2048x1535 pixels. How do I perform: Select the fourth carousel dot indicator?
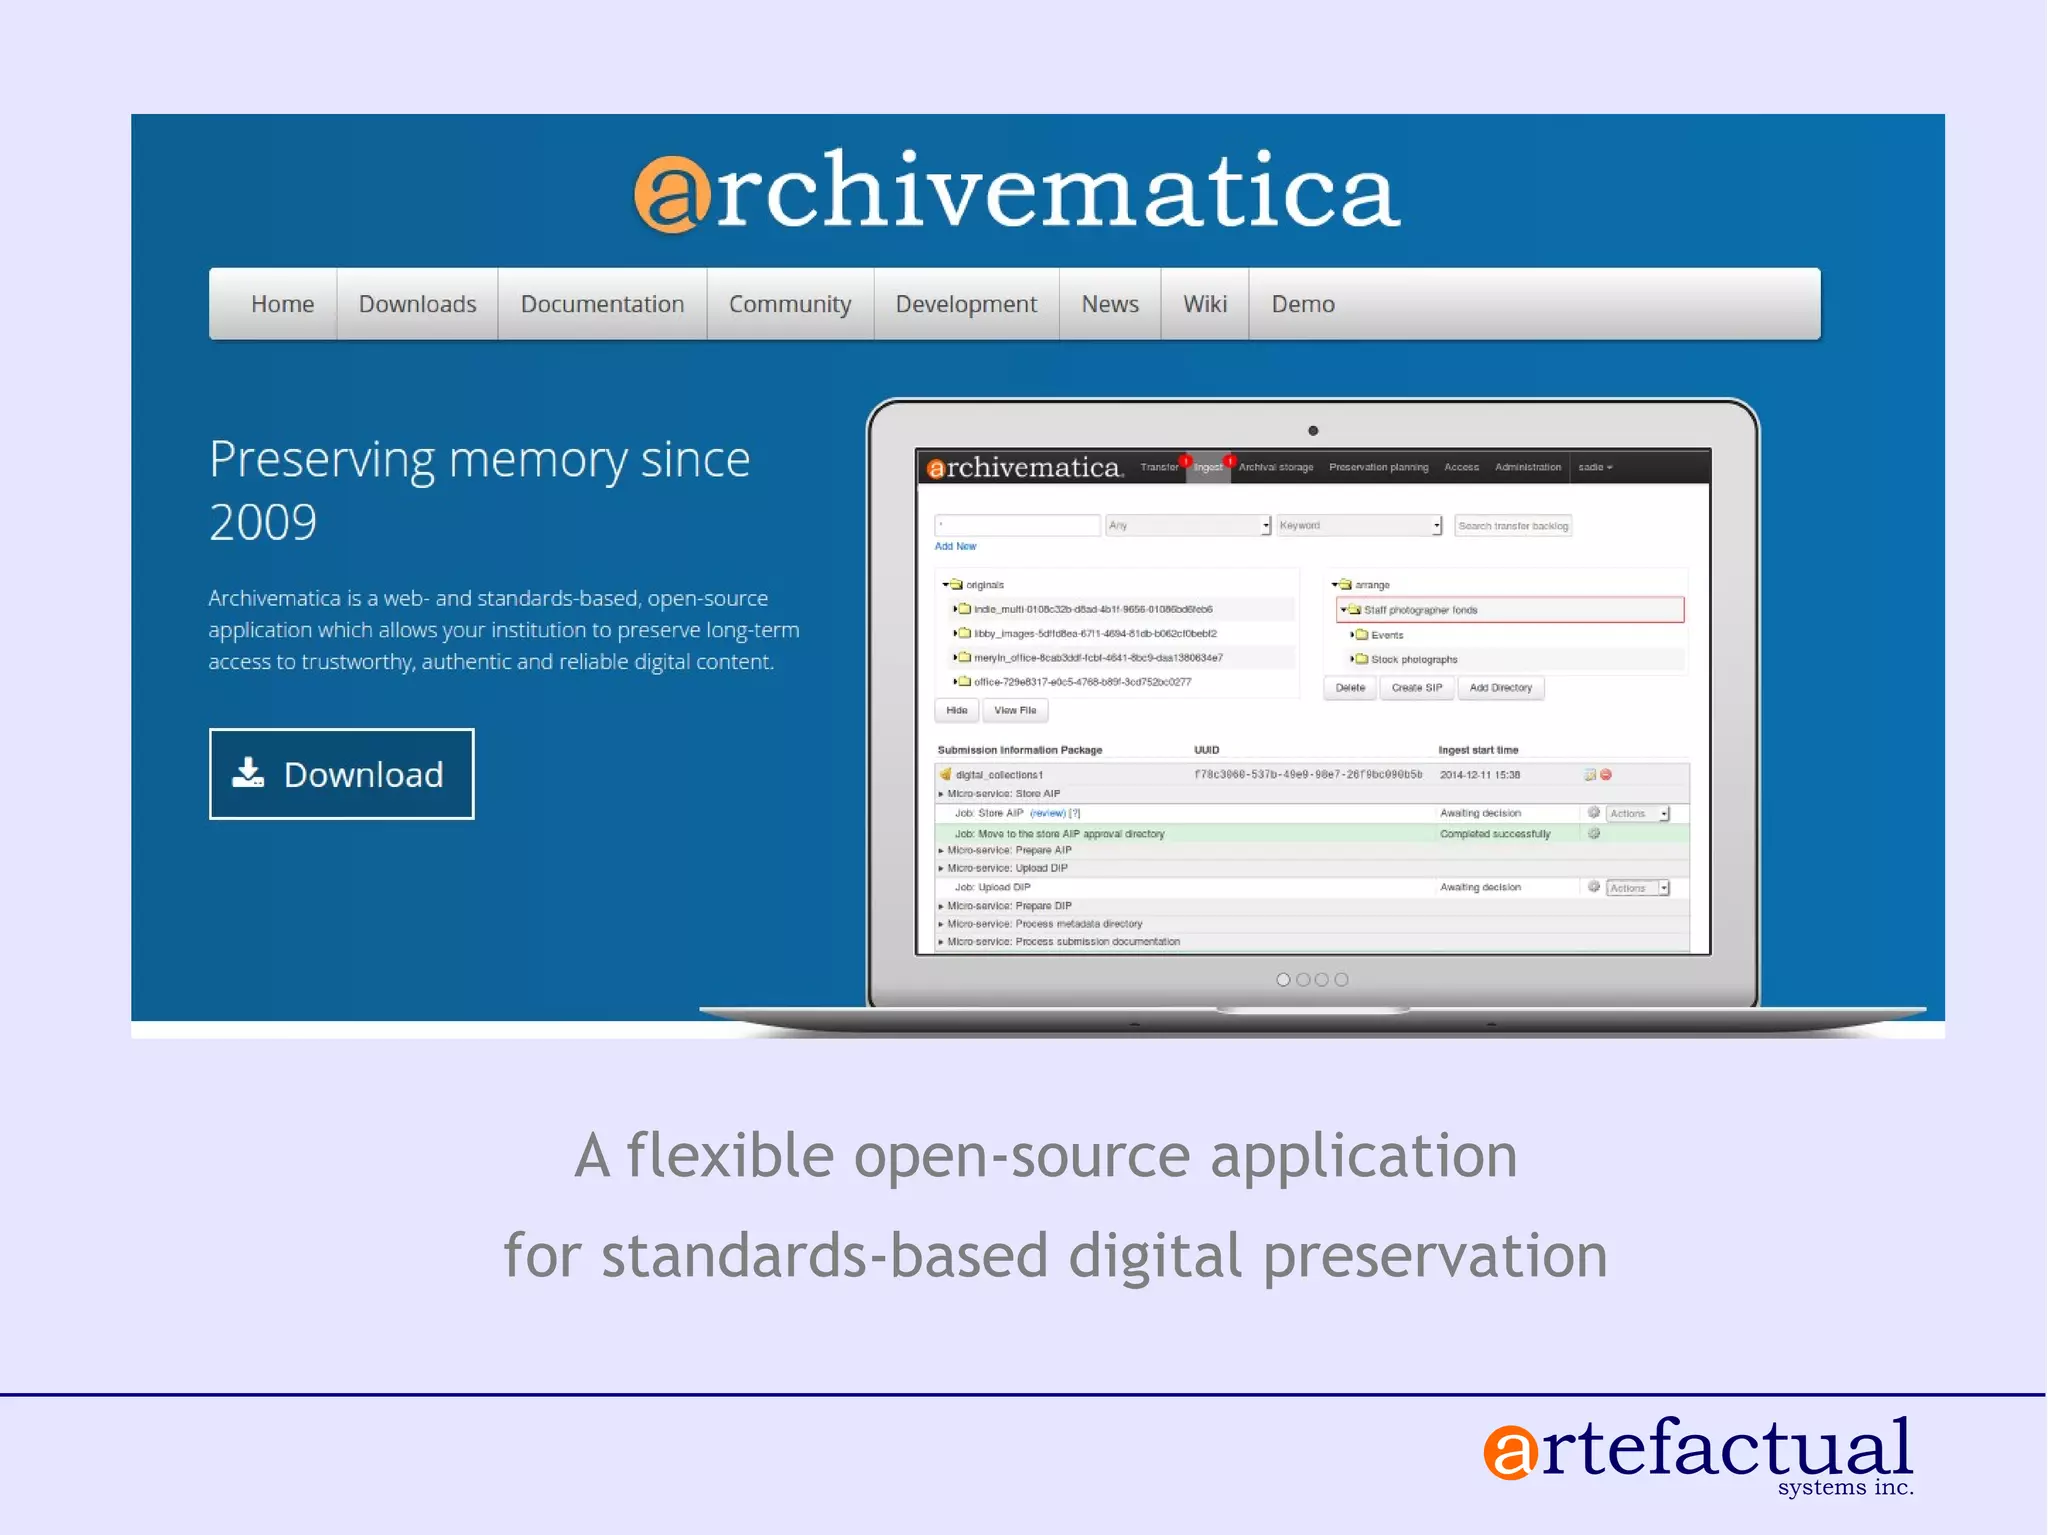tap(1341, 979)
